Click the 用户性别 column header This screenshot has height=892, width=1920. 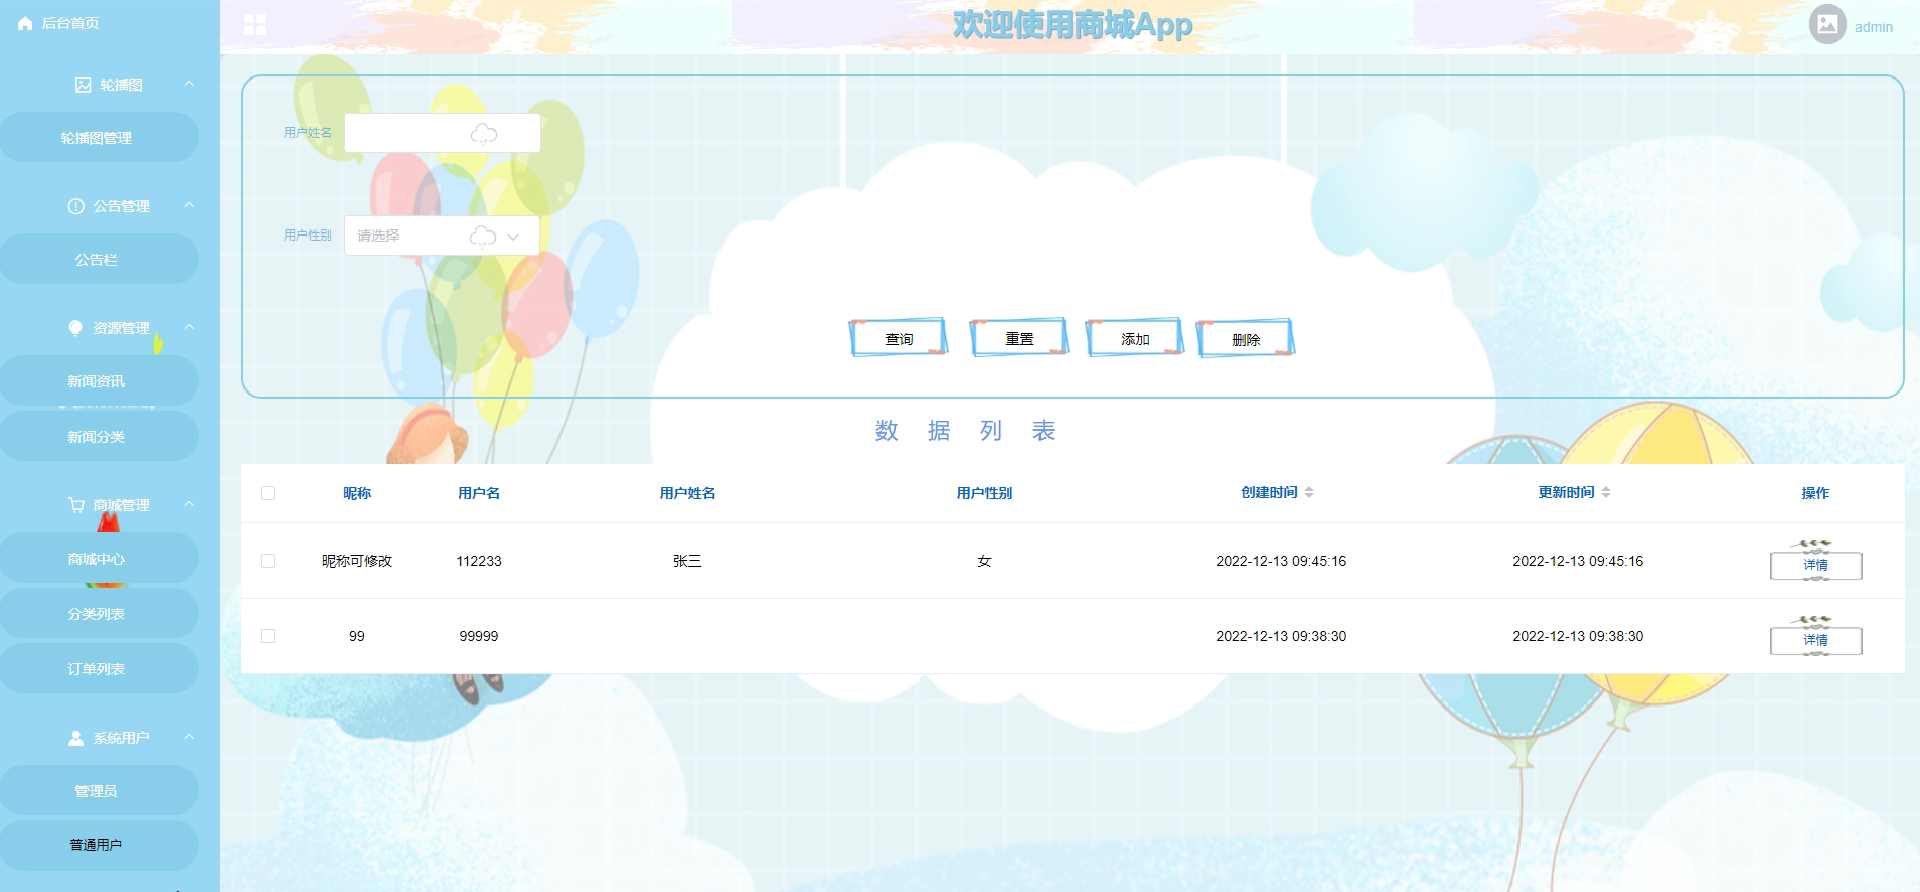click(x=984, y=493)
